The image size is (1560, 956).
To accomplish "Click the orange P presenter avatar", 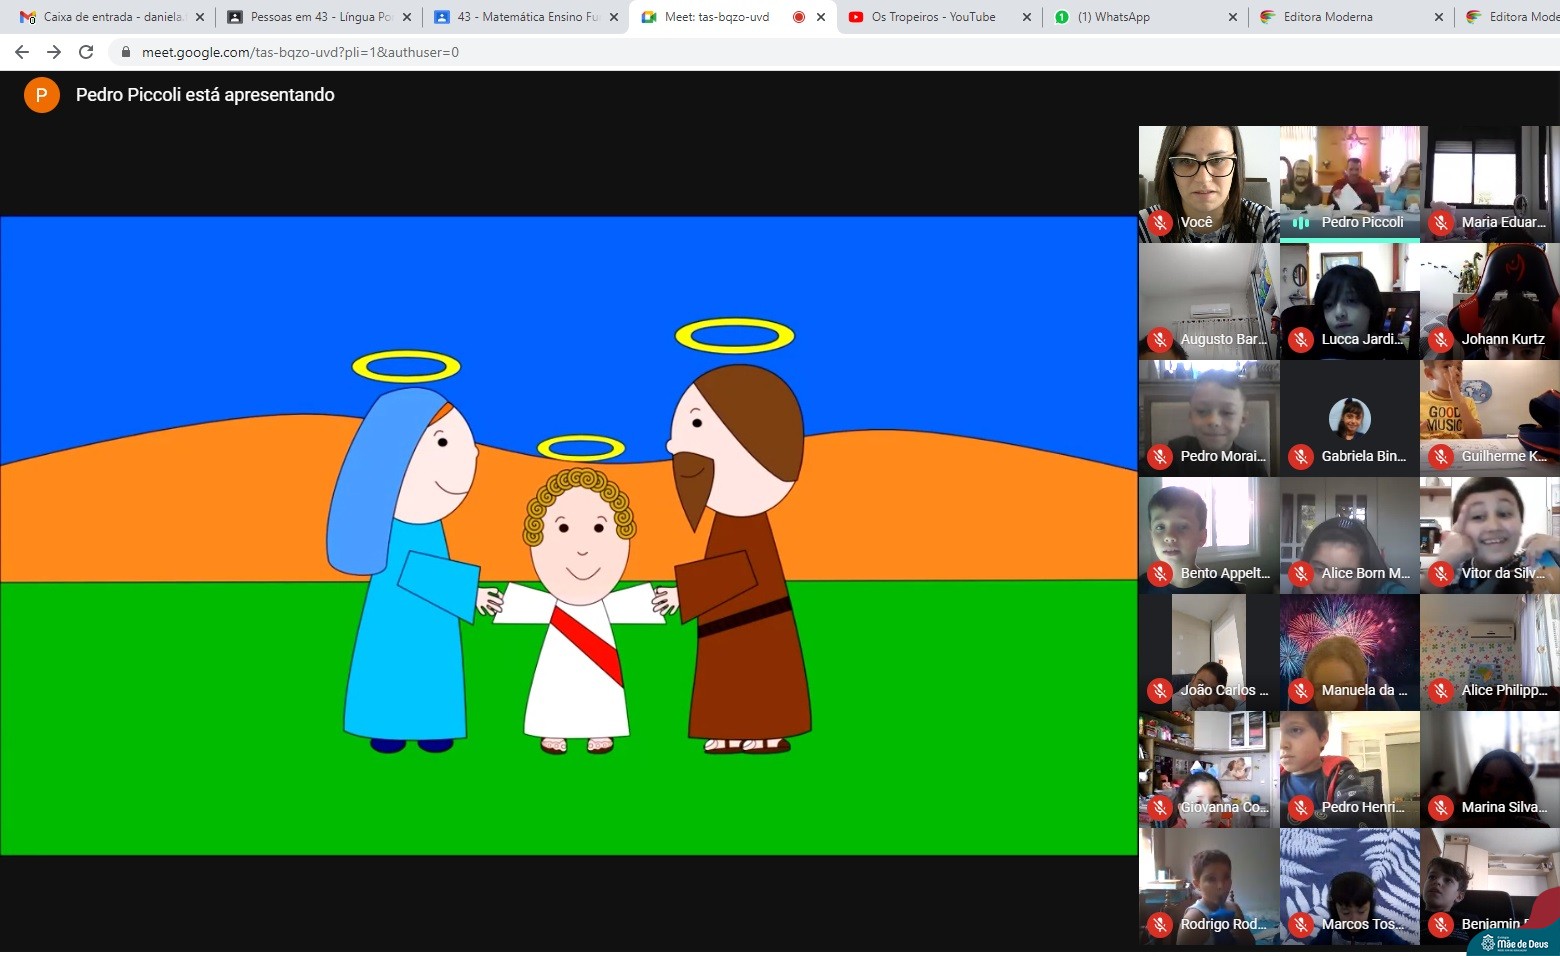I will click(41, 95).
